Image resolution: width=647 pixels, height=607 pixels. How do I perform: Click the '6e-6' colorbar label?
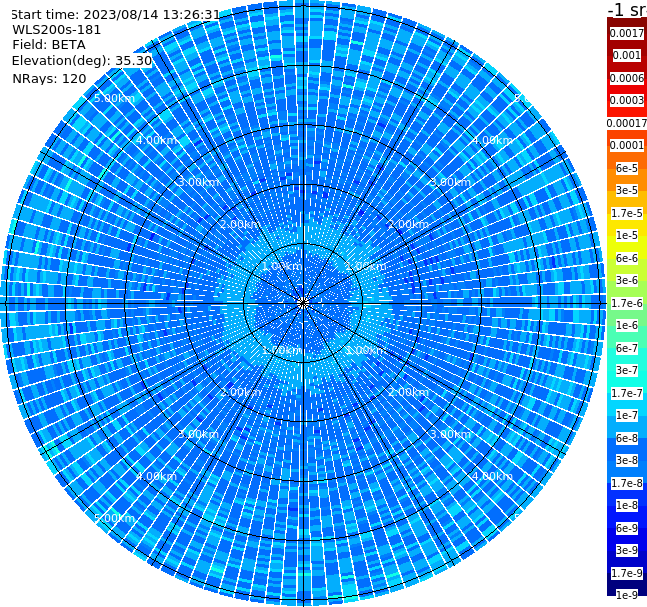click(627, 258)
